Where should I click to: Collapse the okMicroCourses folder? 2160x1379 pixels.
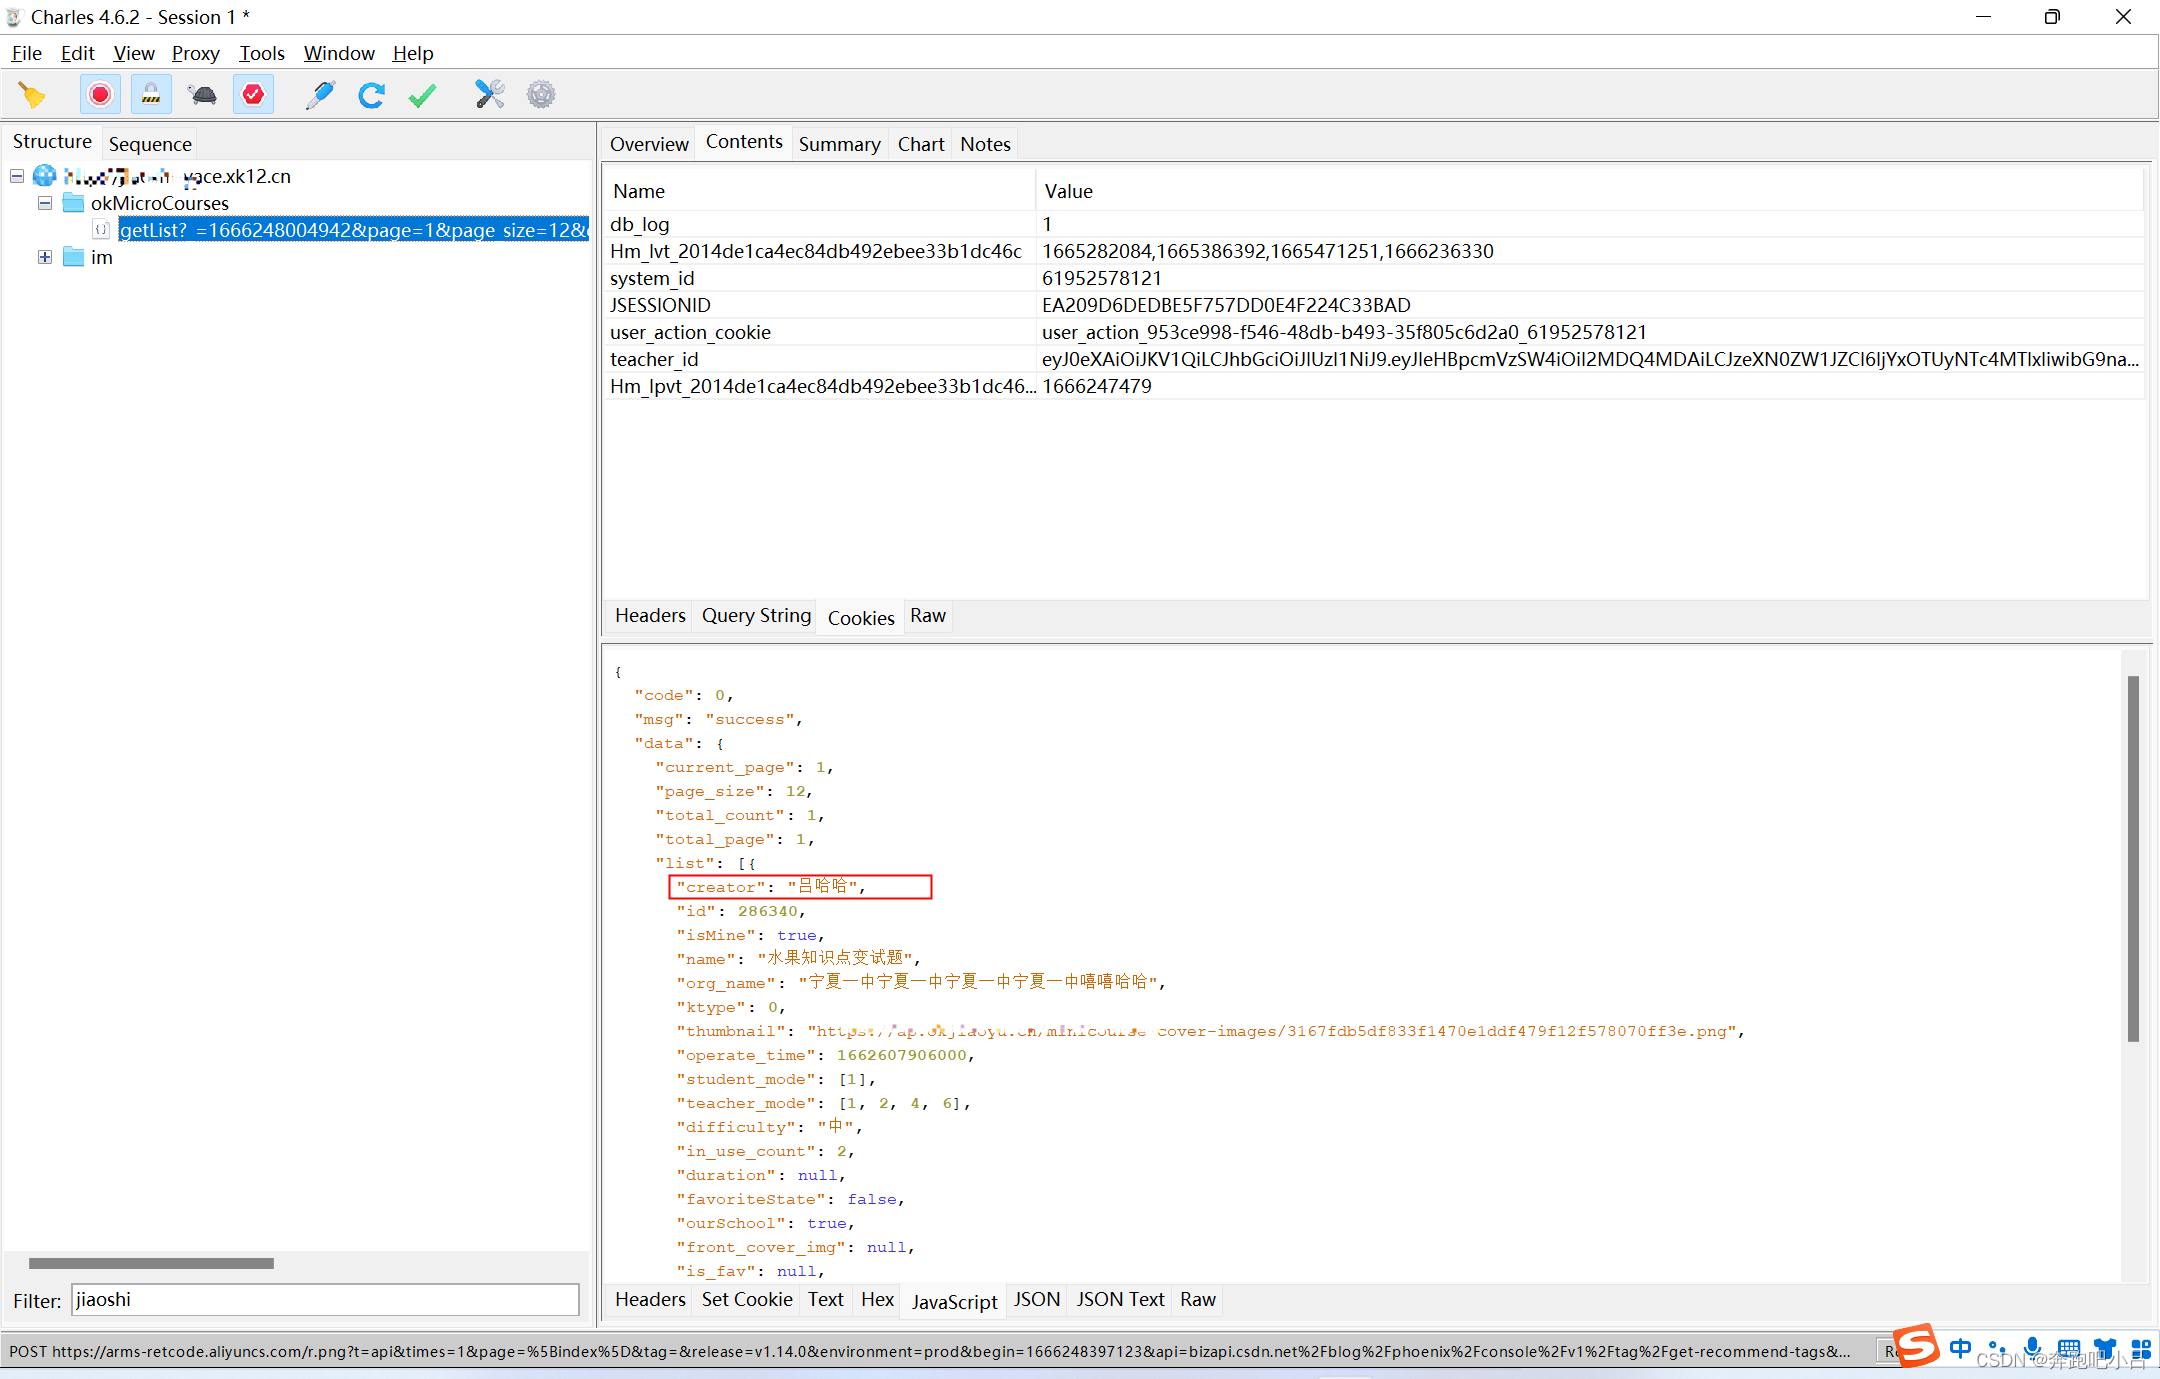[45, 203]
